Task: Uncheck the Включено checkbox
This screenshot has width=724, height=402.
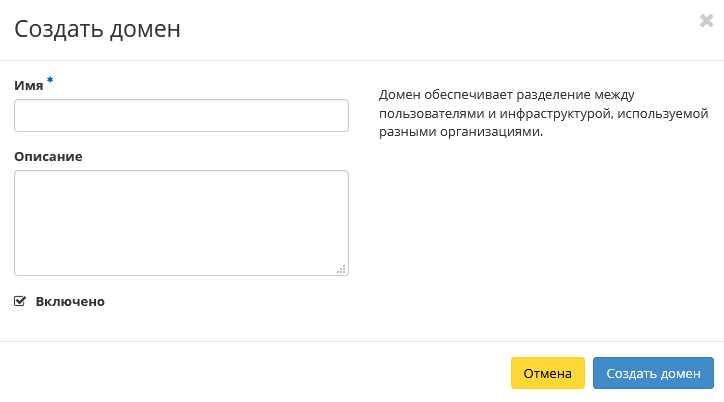Action: pyautogui.click(x=20, y=301)
